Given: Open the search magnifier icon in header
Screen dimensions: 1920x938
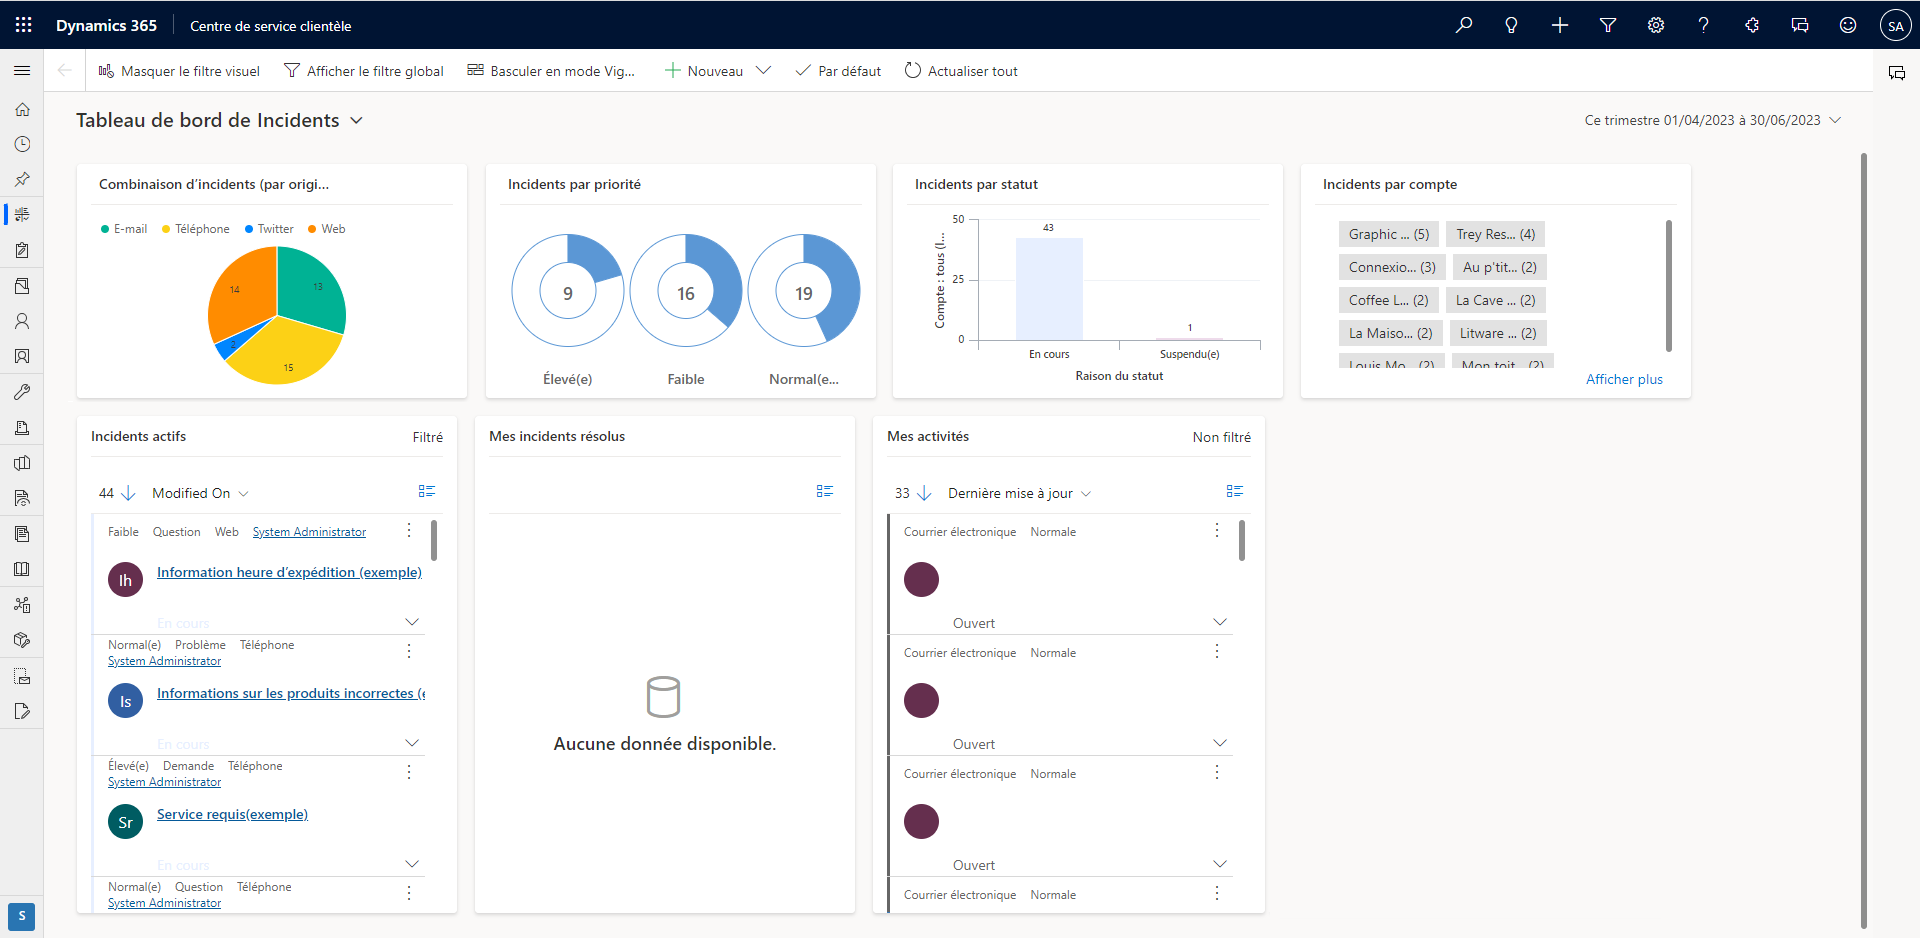Looking at the screenshot, I should pyautogui.click(x=1463, y=25).
